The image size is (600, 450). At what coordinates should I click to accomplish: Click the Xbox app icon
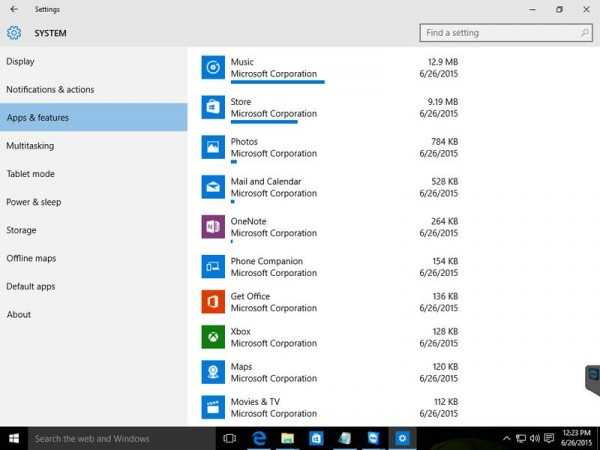[212, 337]
